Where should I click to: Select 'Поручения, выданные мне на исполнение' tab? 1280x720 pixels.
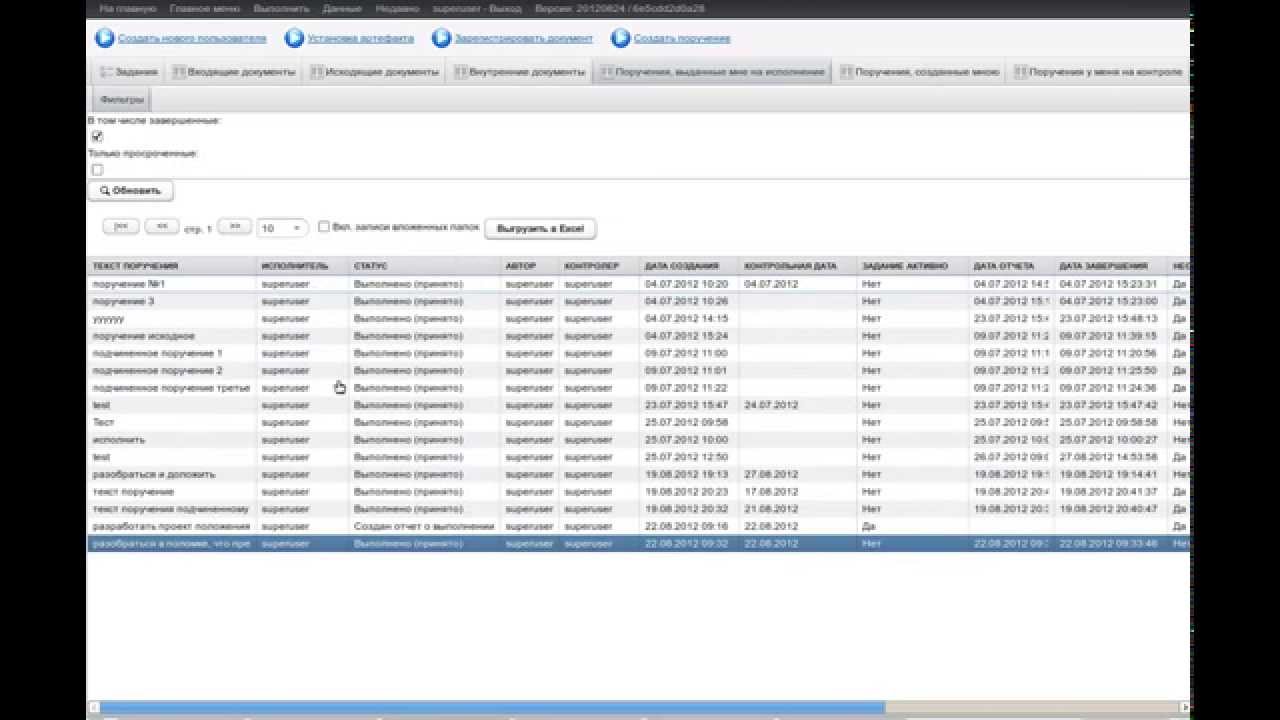[712, 72]
